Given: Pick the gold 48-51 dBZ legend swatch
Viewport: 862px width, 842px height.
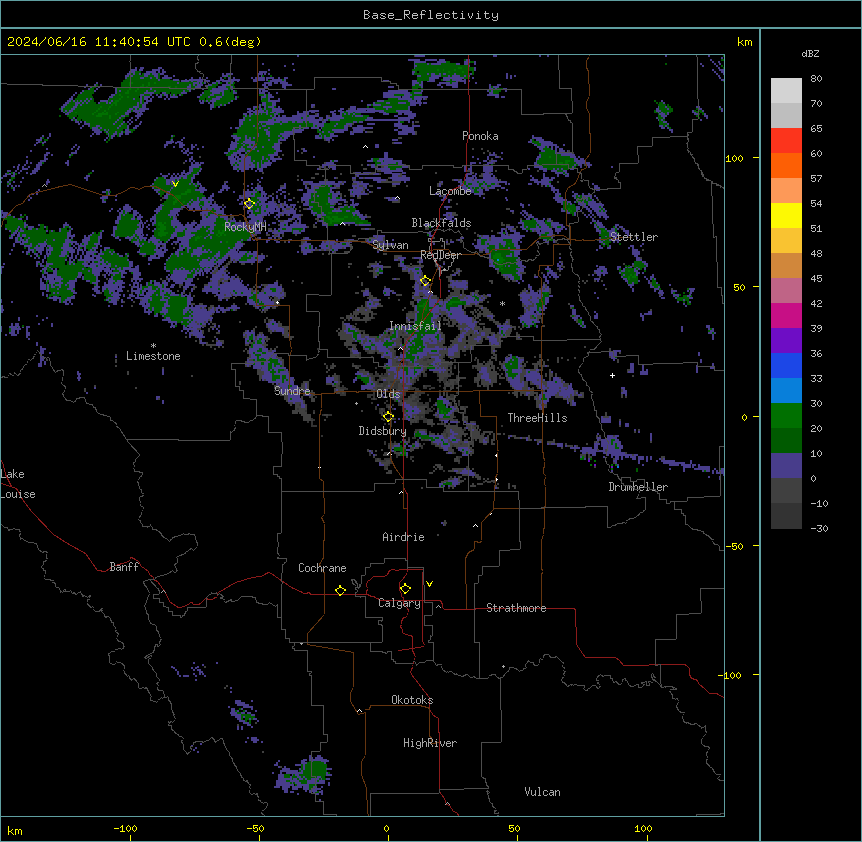Looking at the screenshot, I should pos(786,241).
